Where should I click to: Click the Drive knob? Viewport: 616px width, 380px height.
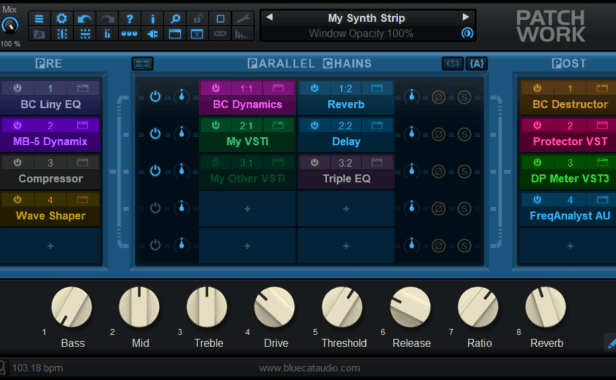[x=274, y=307]
